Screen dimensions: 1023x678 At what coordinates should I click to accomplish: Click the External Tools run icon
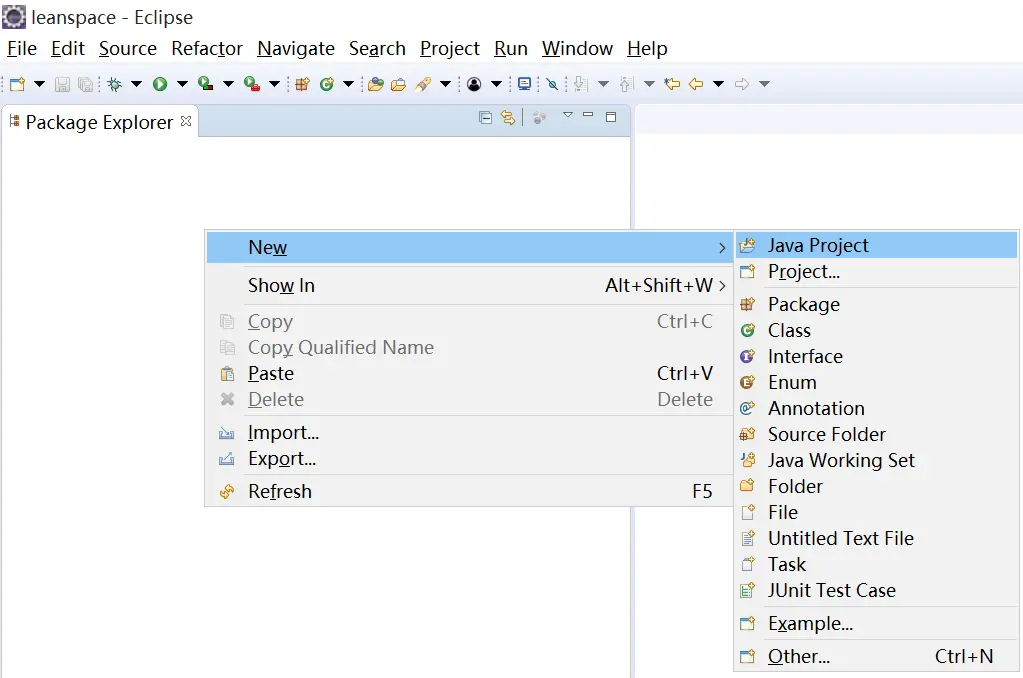point(252,84)
